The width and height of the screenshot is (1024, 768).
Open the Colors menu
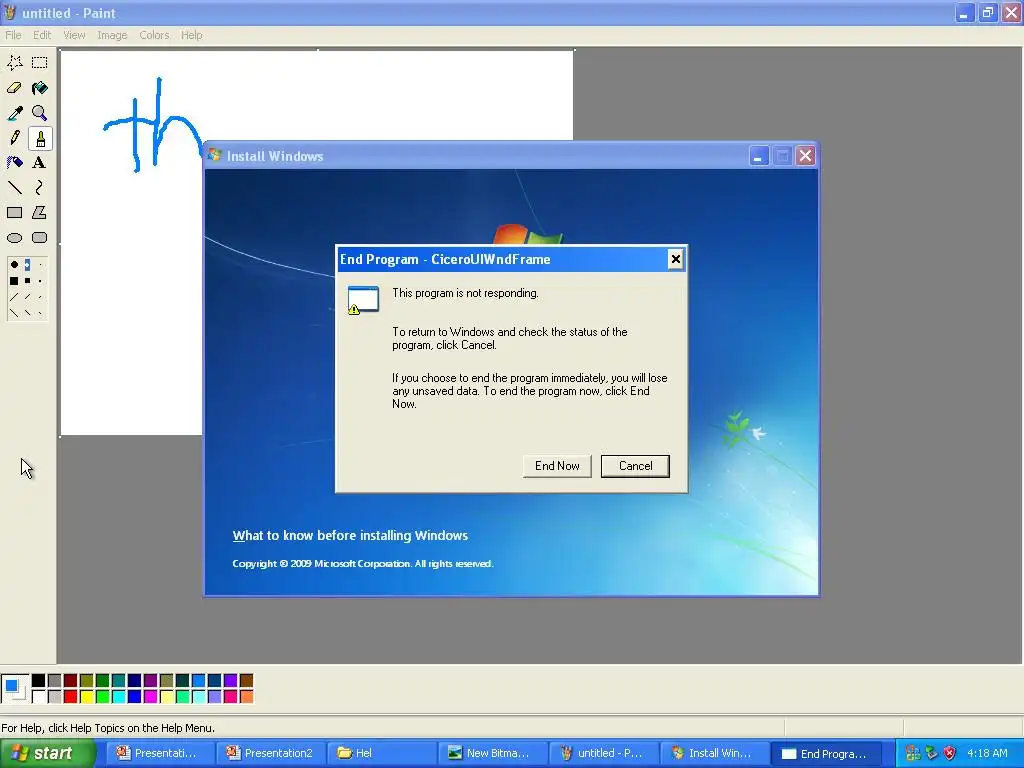(x=154, y=35)
